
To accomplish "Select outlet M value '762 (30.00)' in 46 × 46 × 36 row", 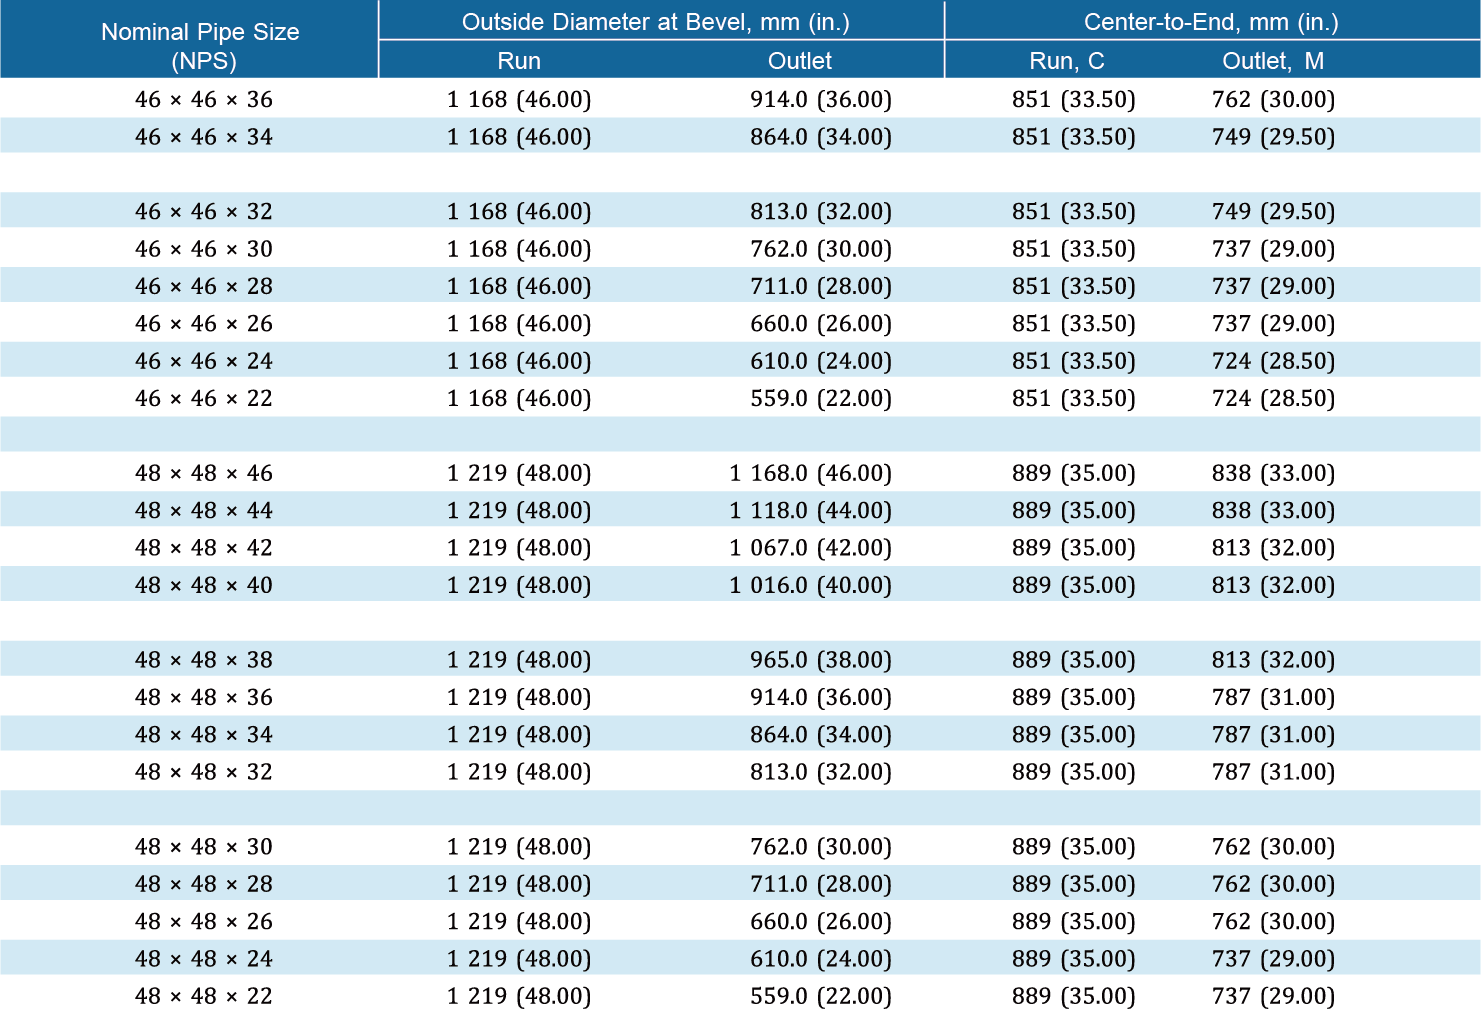I will tap(1274, 100).
